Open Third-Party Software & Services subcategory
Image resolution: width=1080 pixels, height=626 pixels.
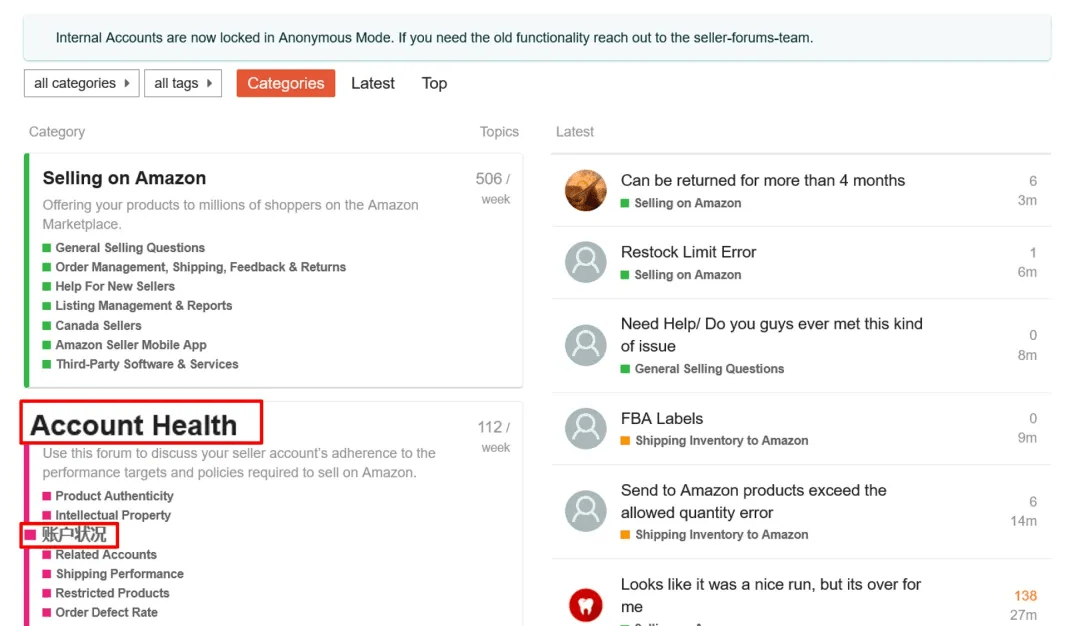(147, 364)
